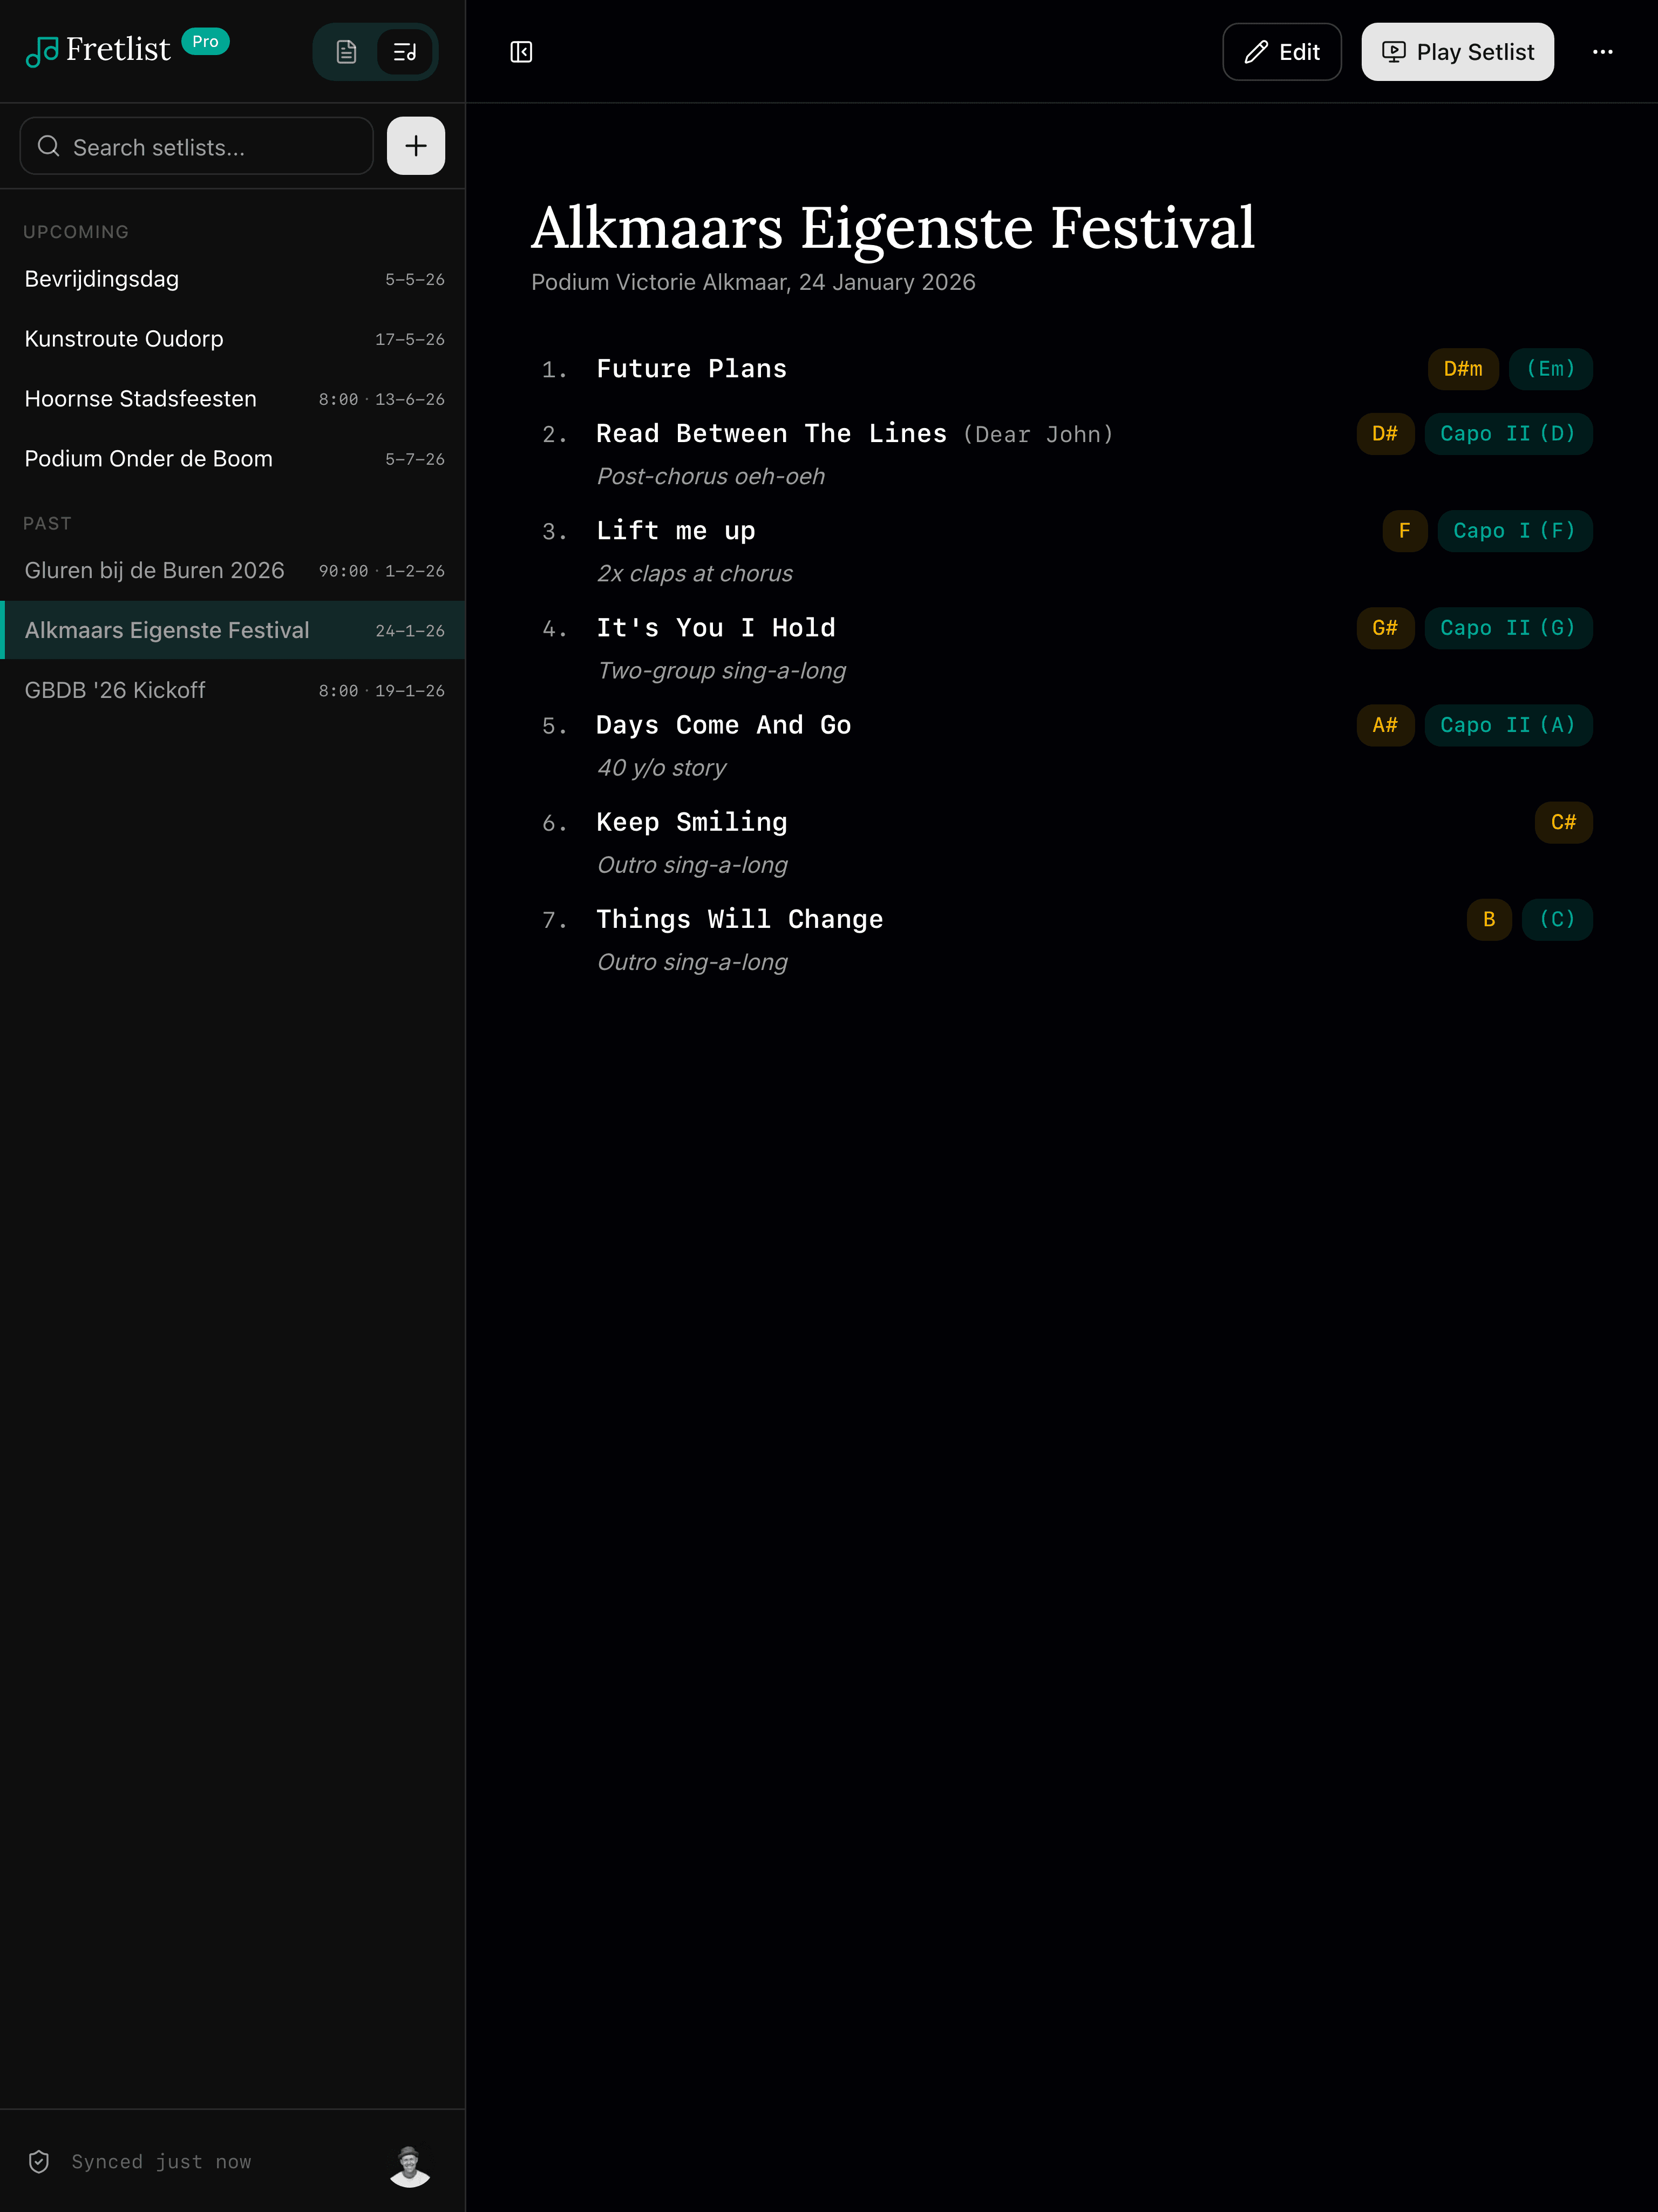Switch to setlists view icon
Image resolution: width=1658 pixels, height=2212 pixels.
click(405, 52)
